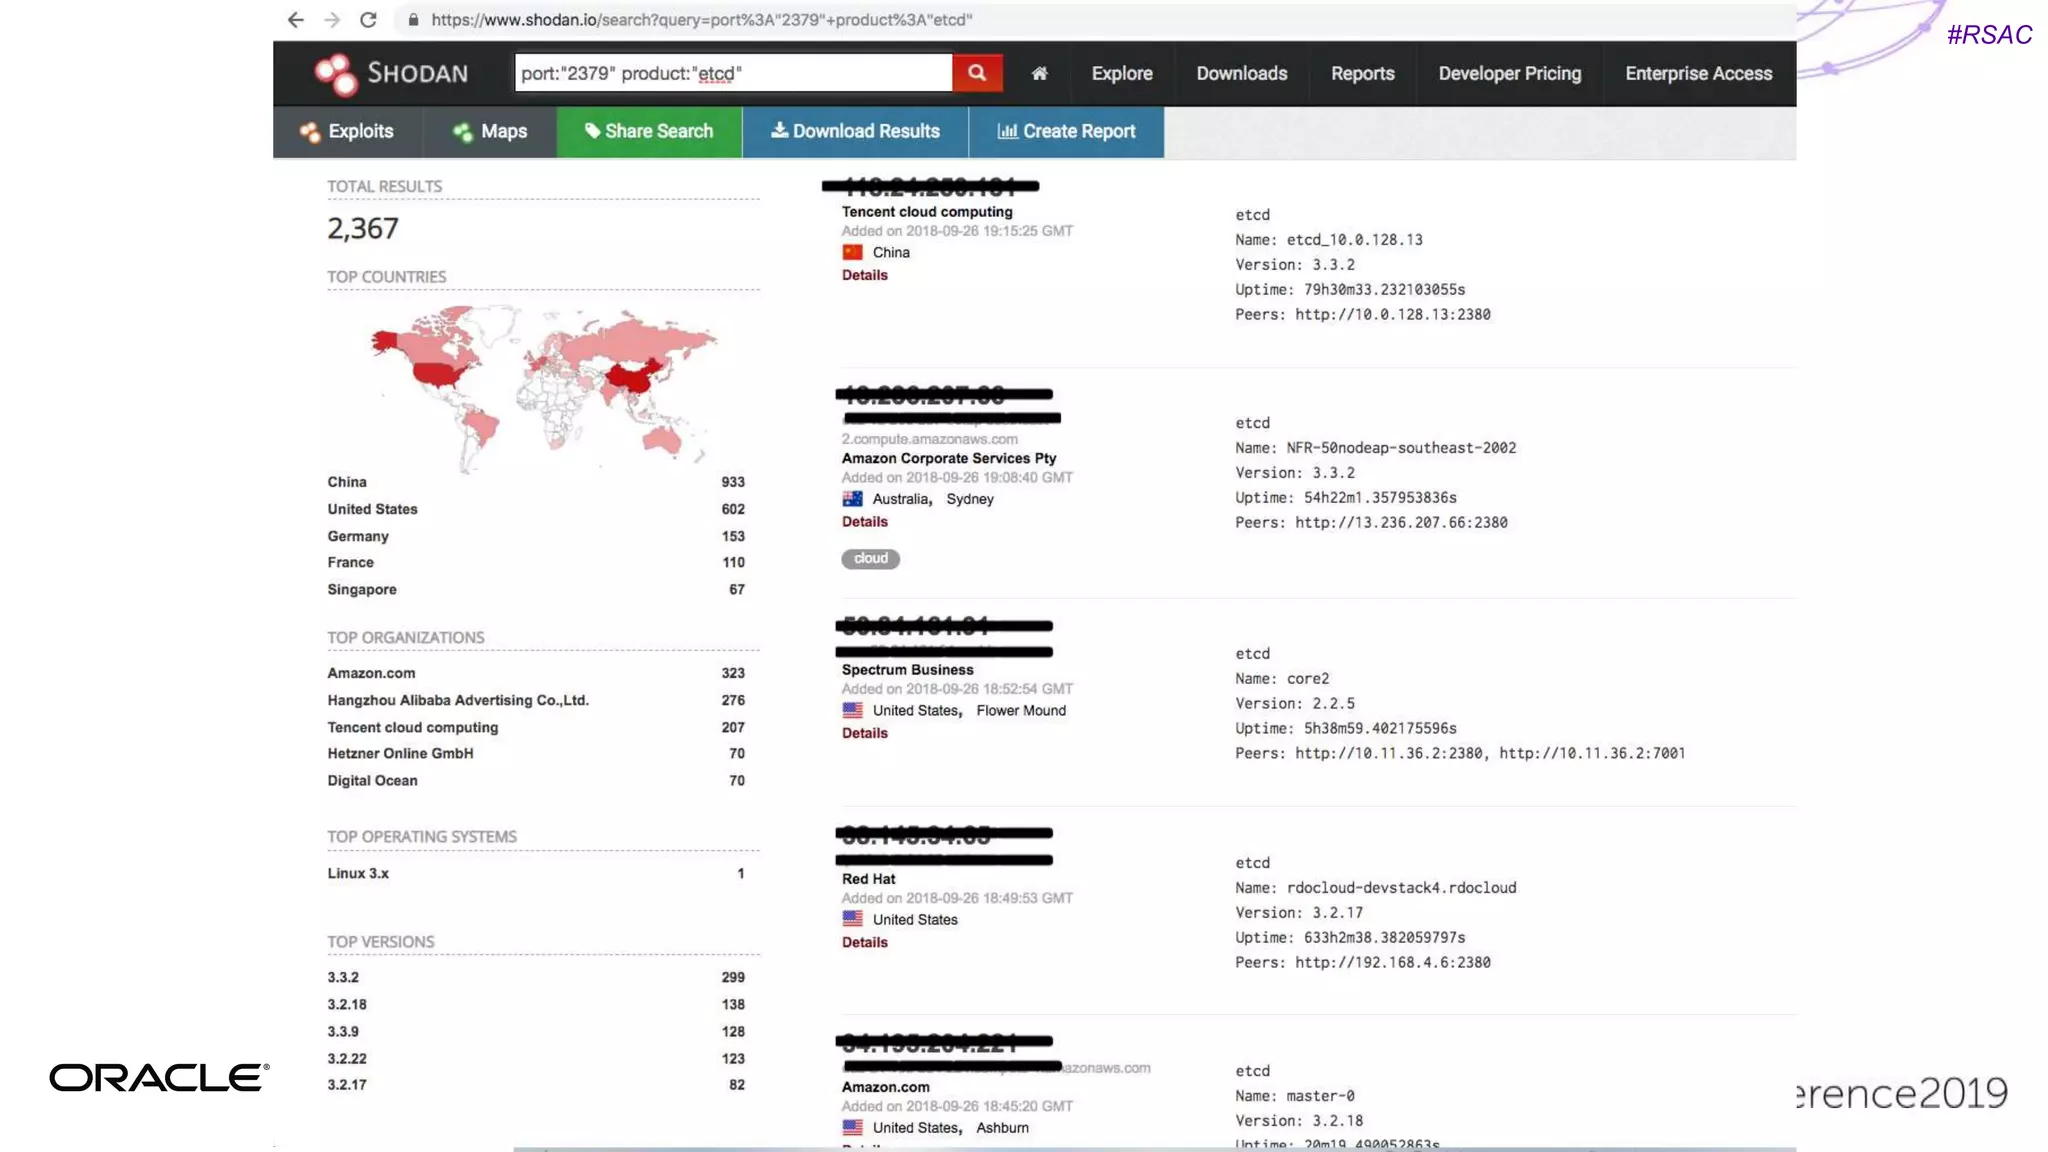Click the US flag in the Red Hat result
2048x1152 pixels.
[852, 919]
